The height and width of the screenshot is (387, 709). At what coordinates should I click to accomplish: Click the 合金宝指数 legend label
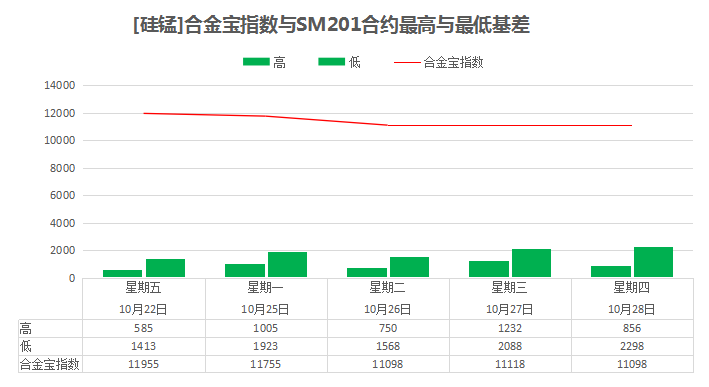453,62
